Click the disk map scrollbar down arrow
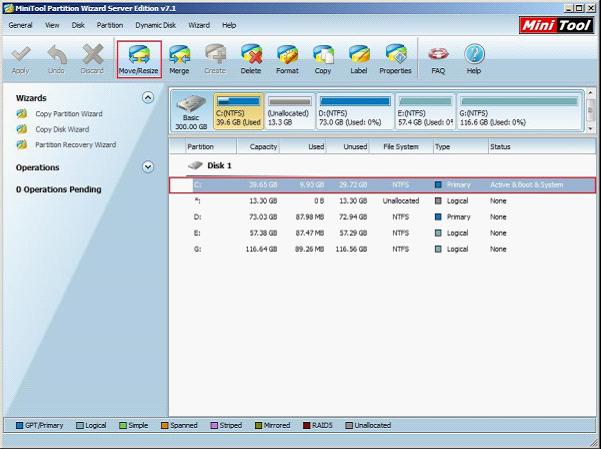Viewport: 601px width, 449px height. pyautogui.click(x=591, y=128)
